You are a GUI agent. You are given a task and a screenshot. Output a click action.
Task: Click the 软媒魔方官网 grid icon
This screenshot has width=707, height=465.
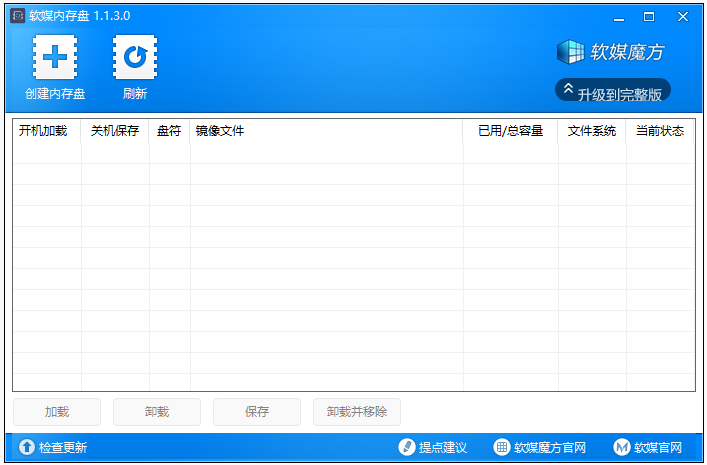[x=501, y=447]
